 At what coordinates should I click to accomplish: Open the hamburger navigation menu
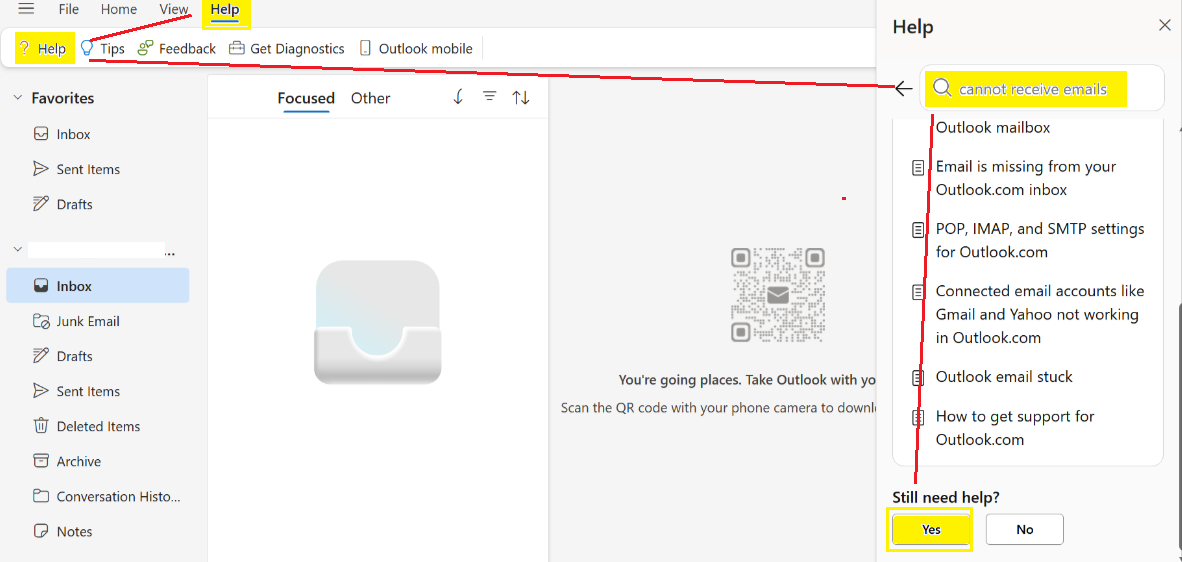tap(26, 9)
